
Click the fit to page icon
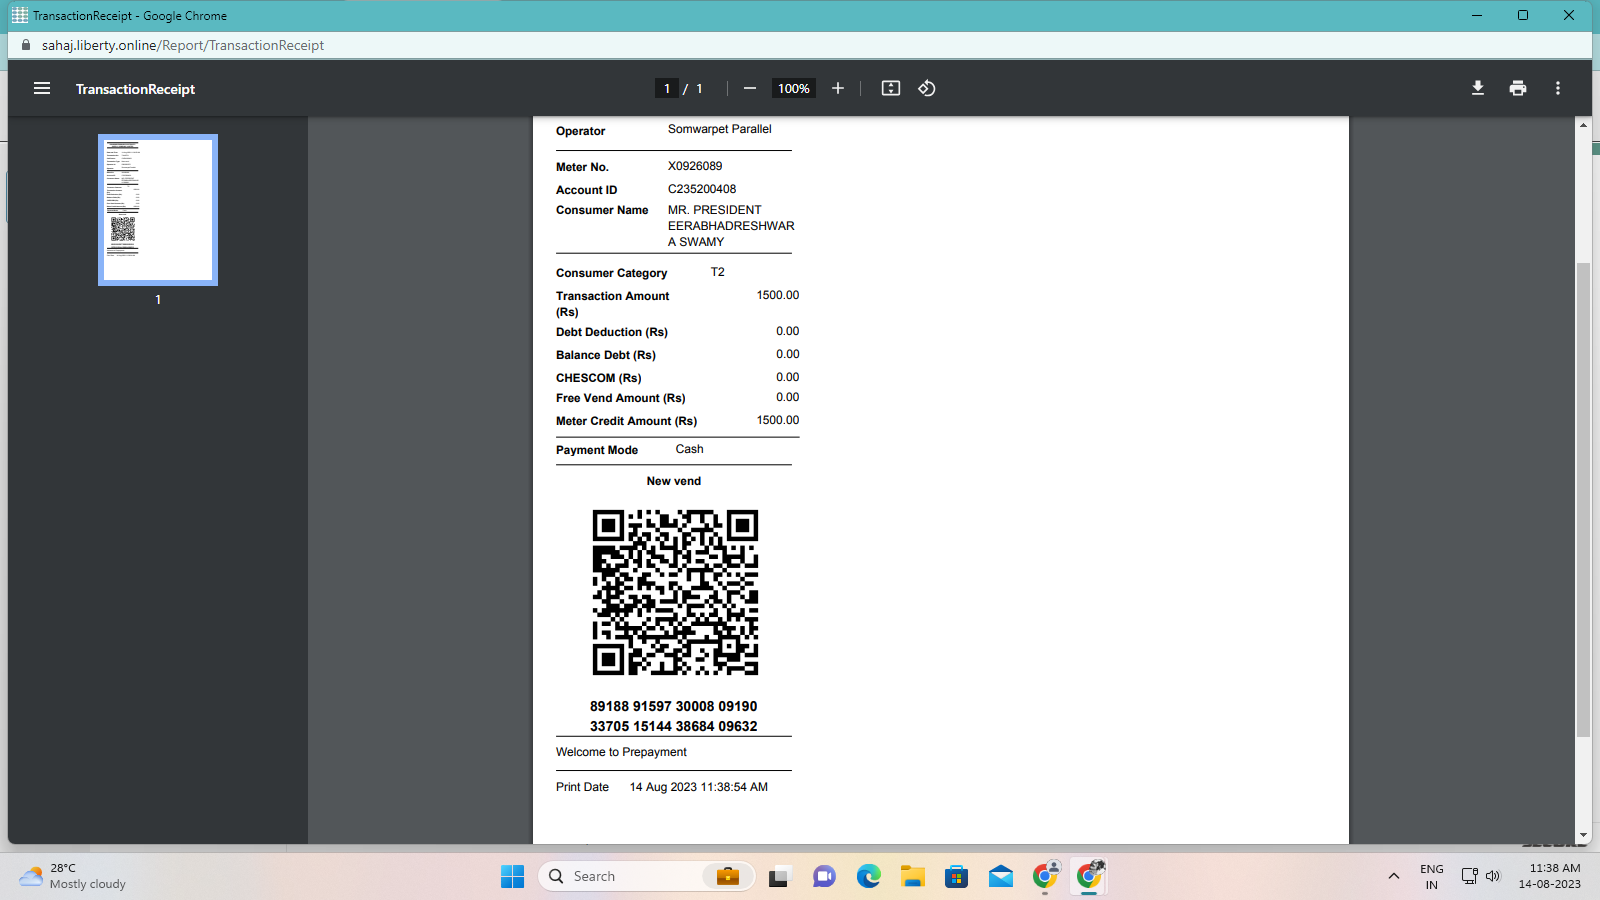tap(891, 88)
